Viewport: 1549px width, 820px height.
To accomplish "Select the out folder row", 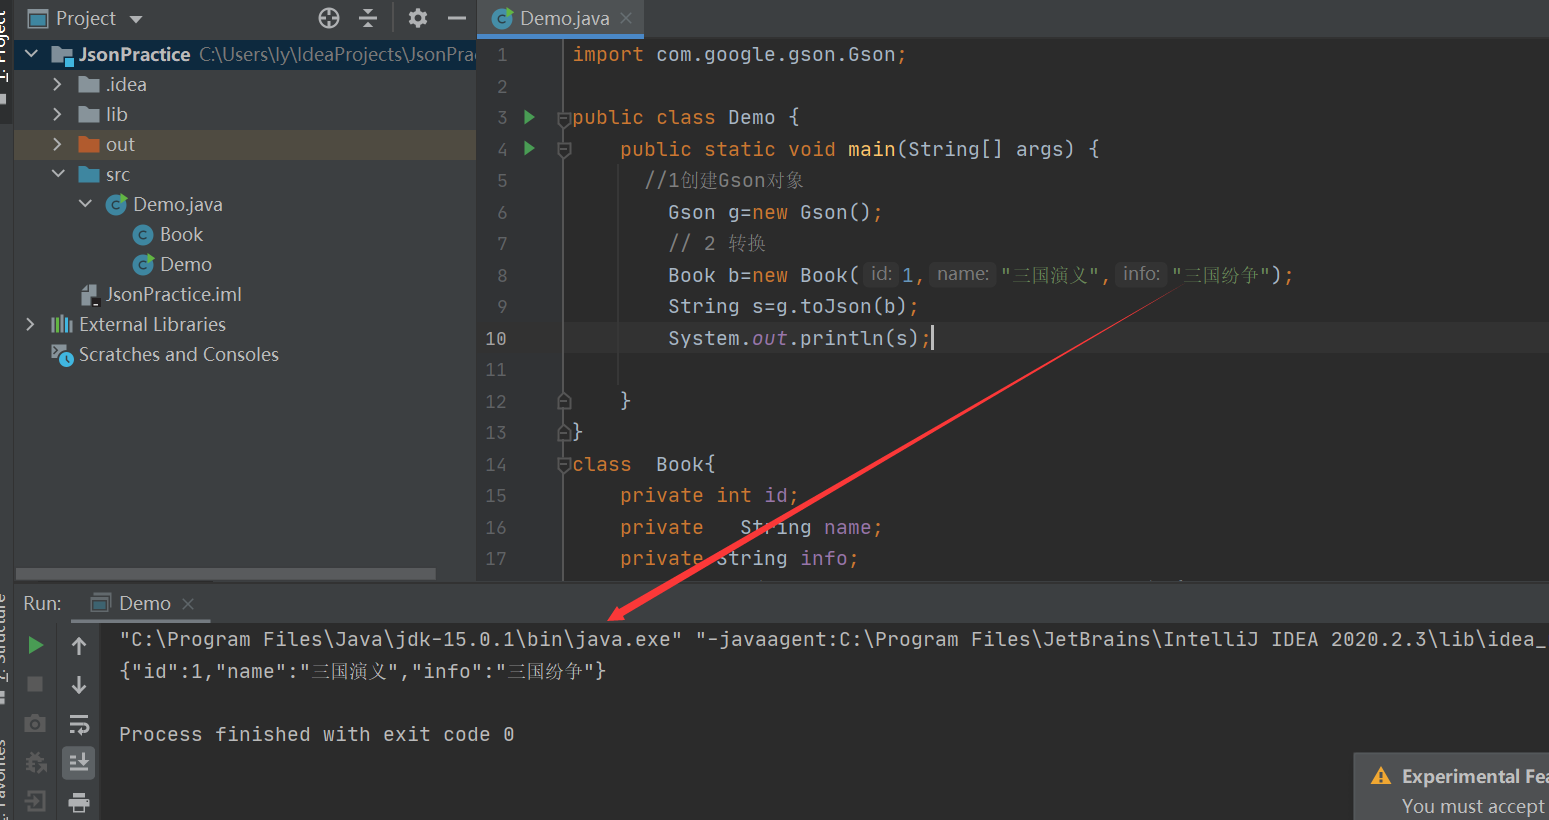I will (x=245, y=144).
